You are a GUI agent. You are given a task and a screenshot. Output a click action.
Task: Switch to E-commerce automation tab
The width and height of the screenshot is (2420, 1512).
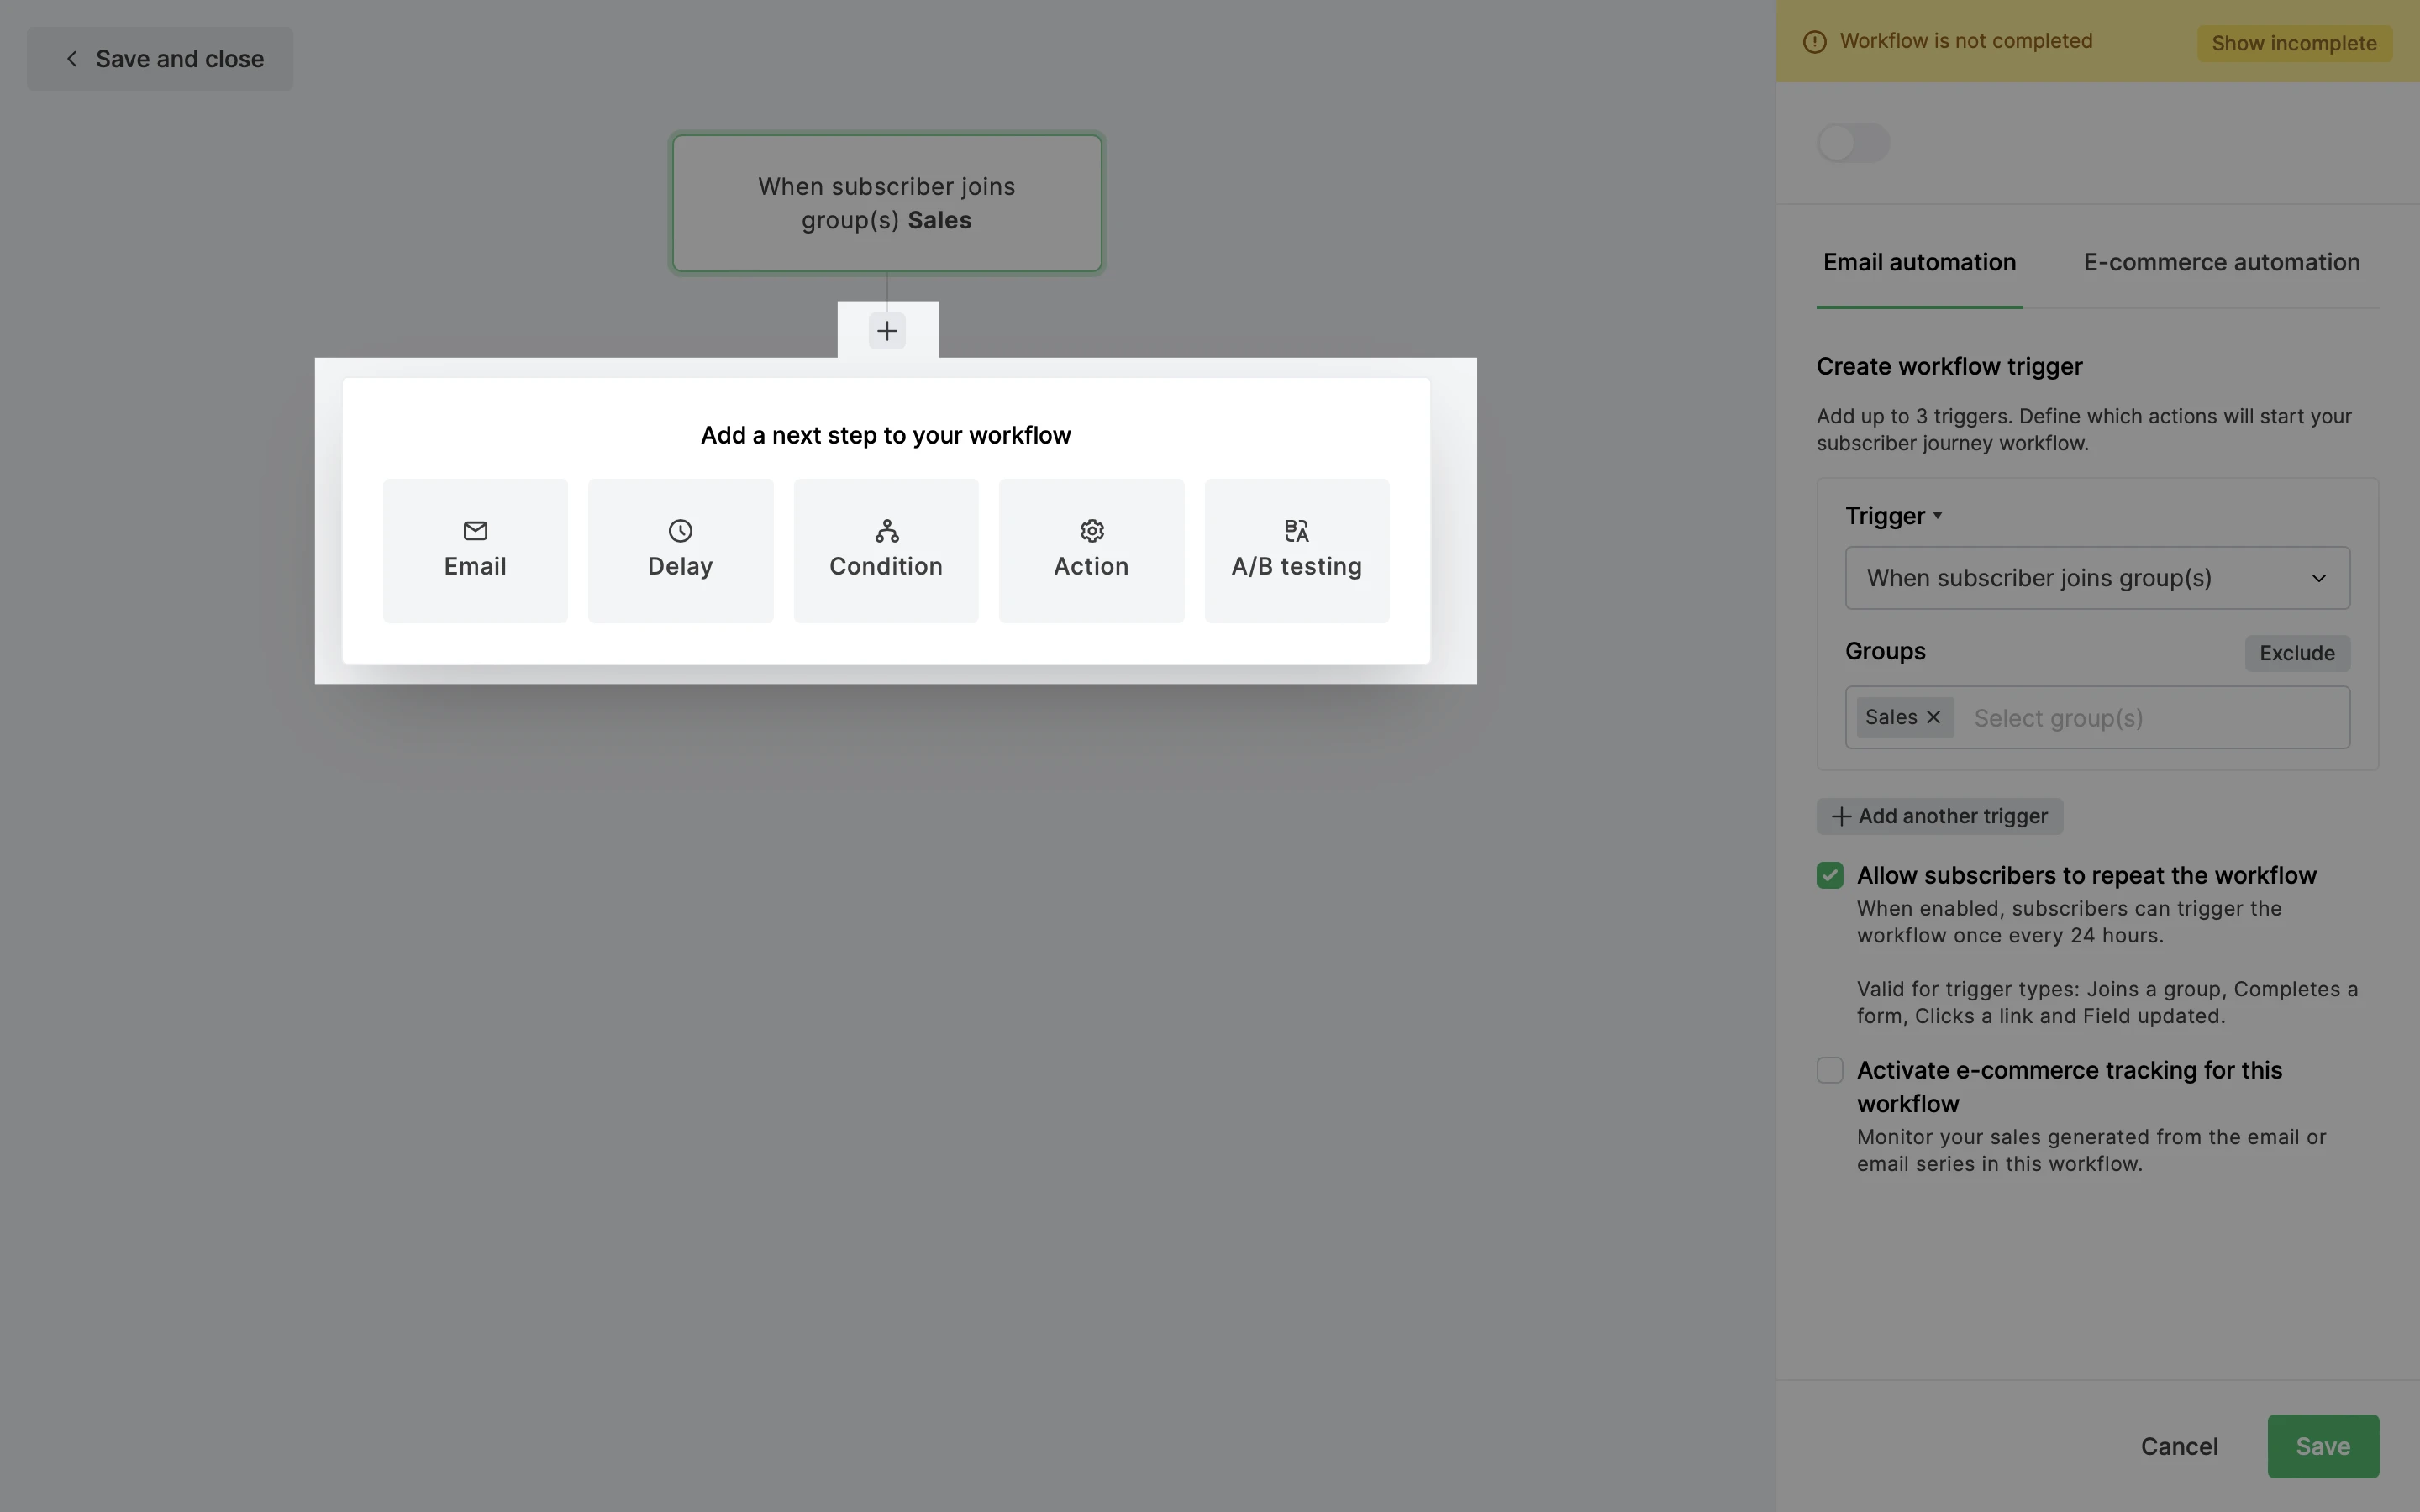click(2221, 263)
